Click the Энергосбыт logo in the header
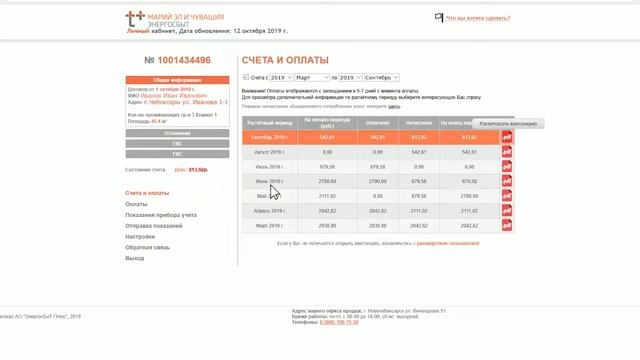Viewport: 640px width, 360px height. point(175,20)
